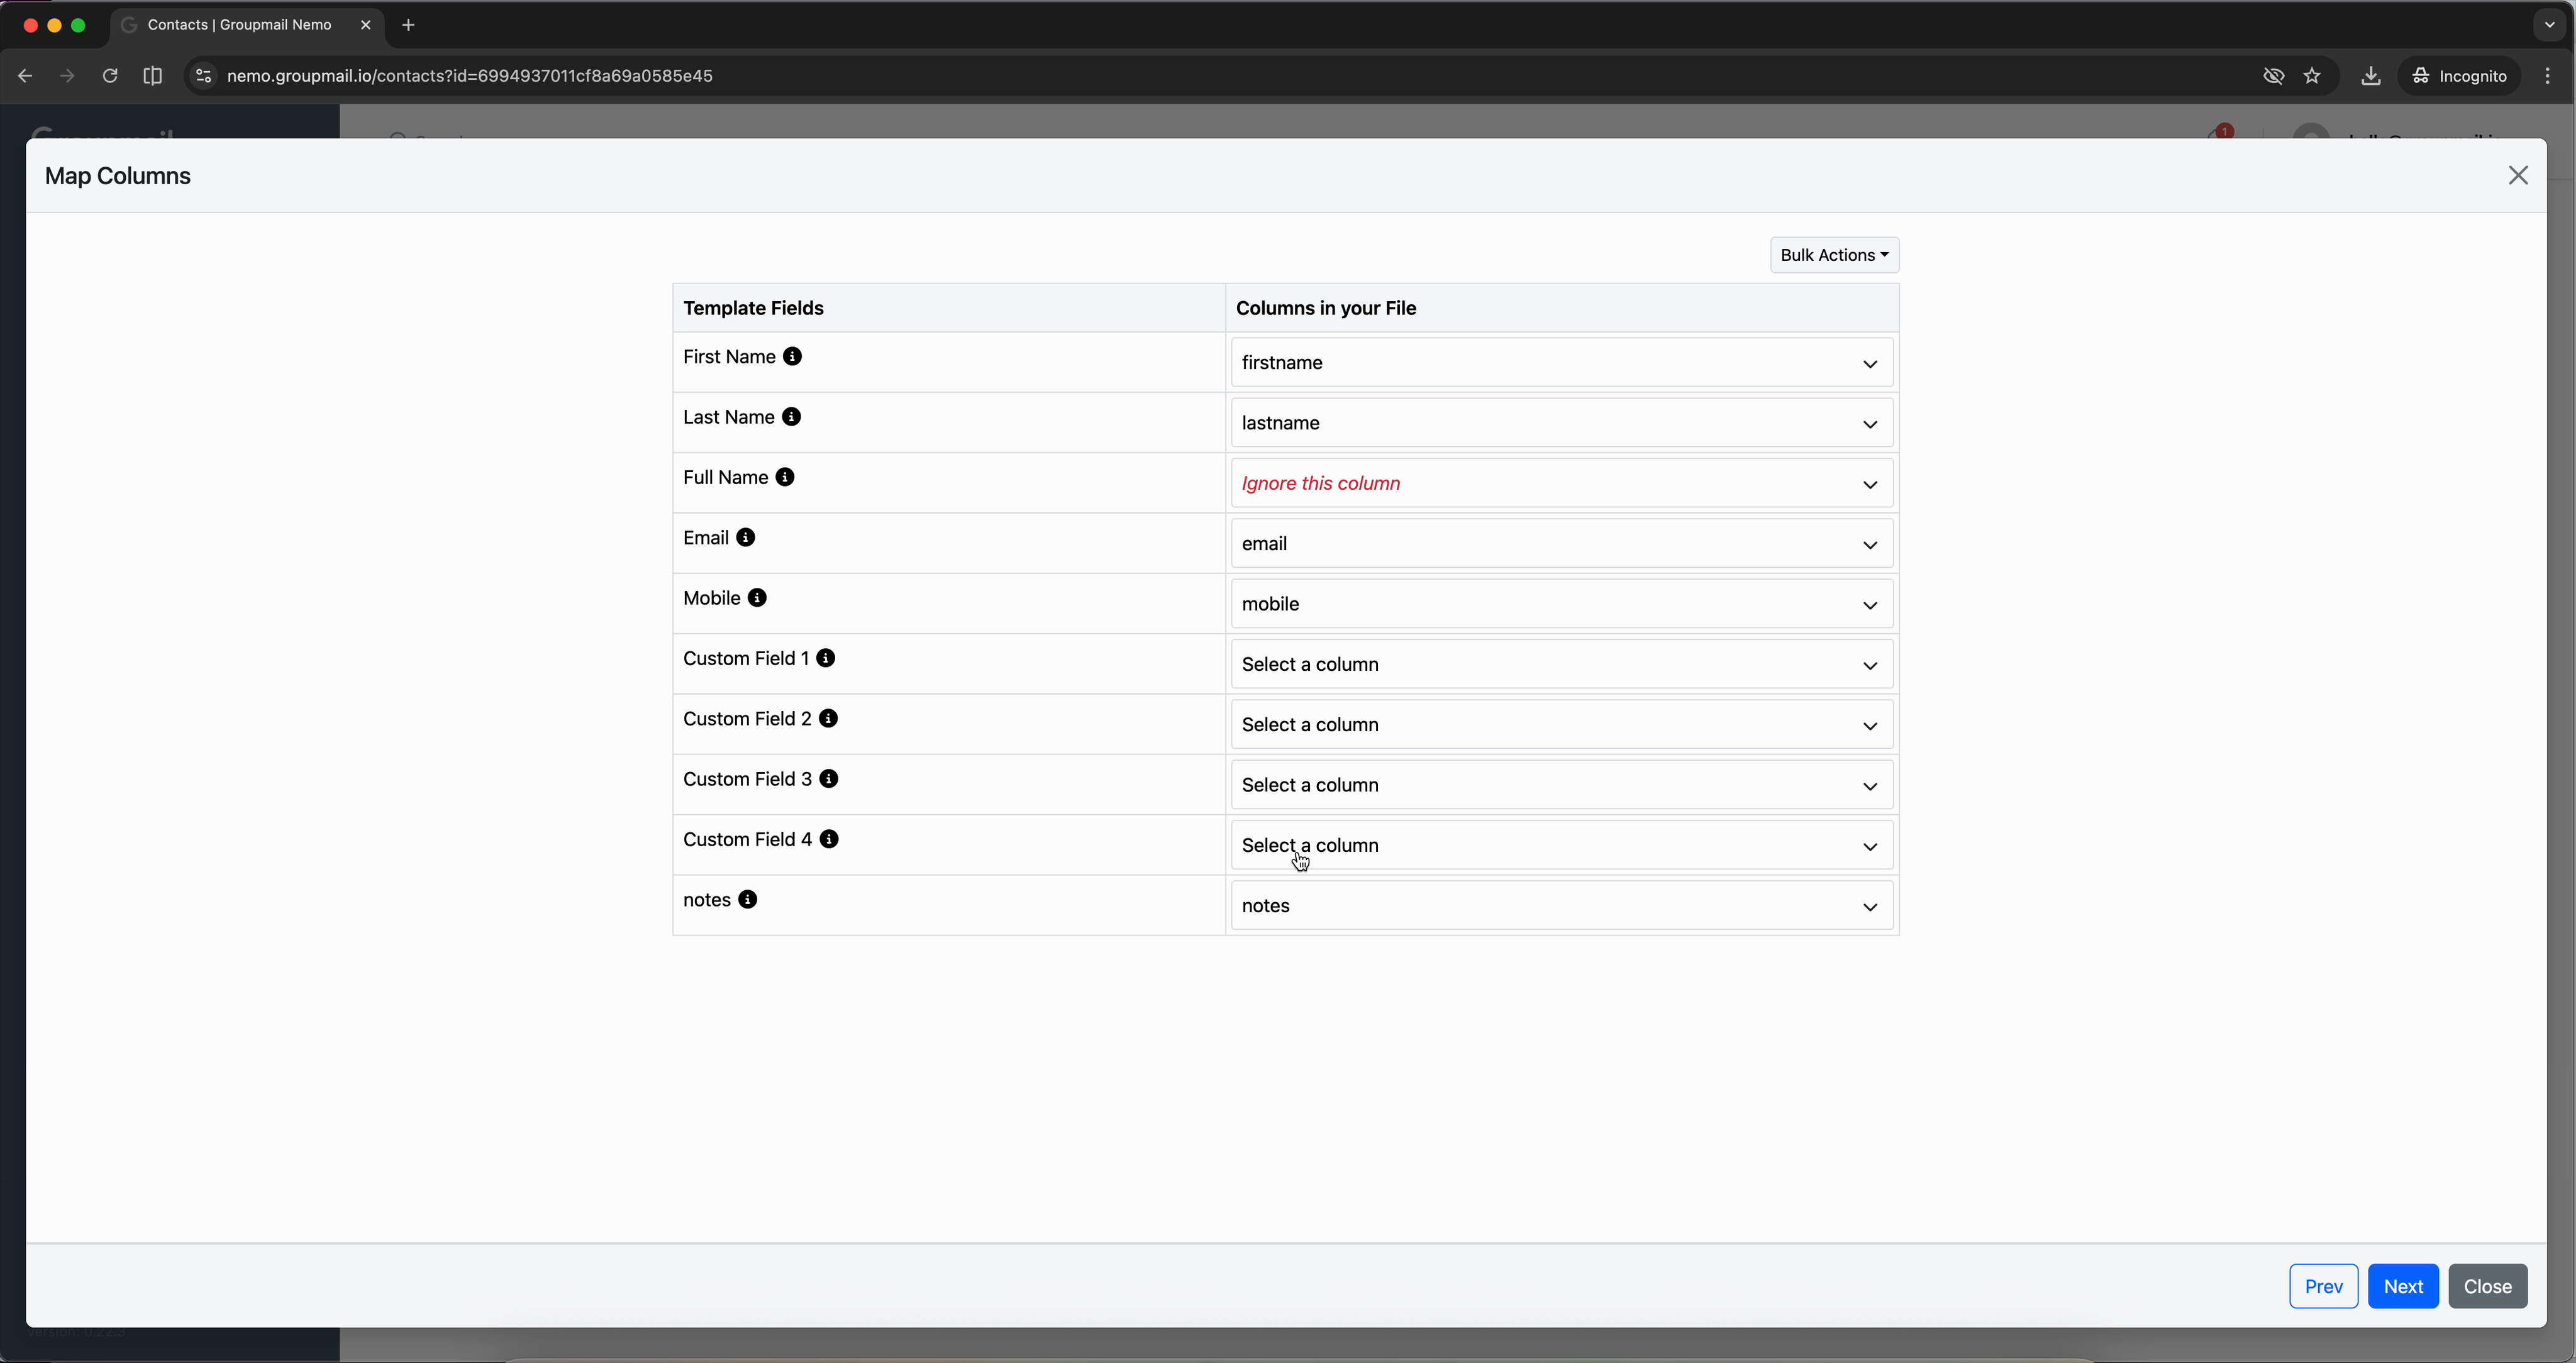Image resolution: width=2576 pixels, height=1363 pixels.
Task: Open the firstname column dropdown
Action: tap(1561, 362)
